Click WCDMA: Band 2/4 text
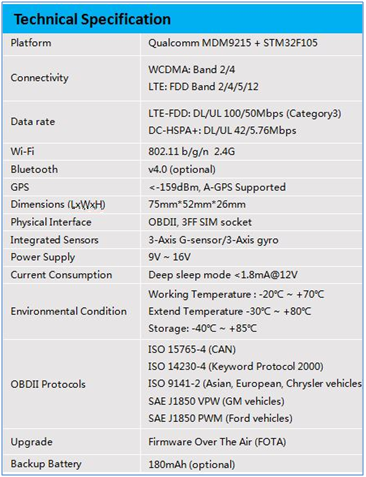The width and height of the screenshot is (366, 477). pos(191,69)
